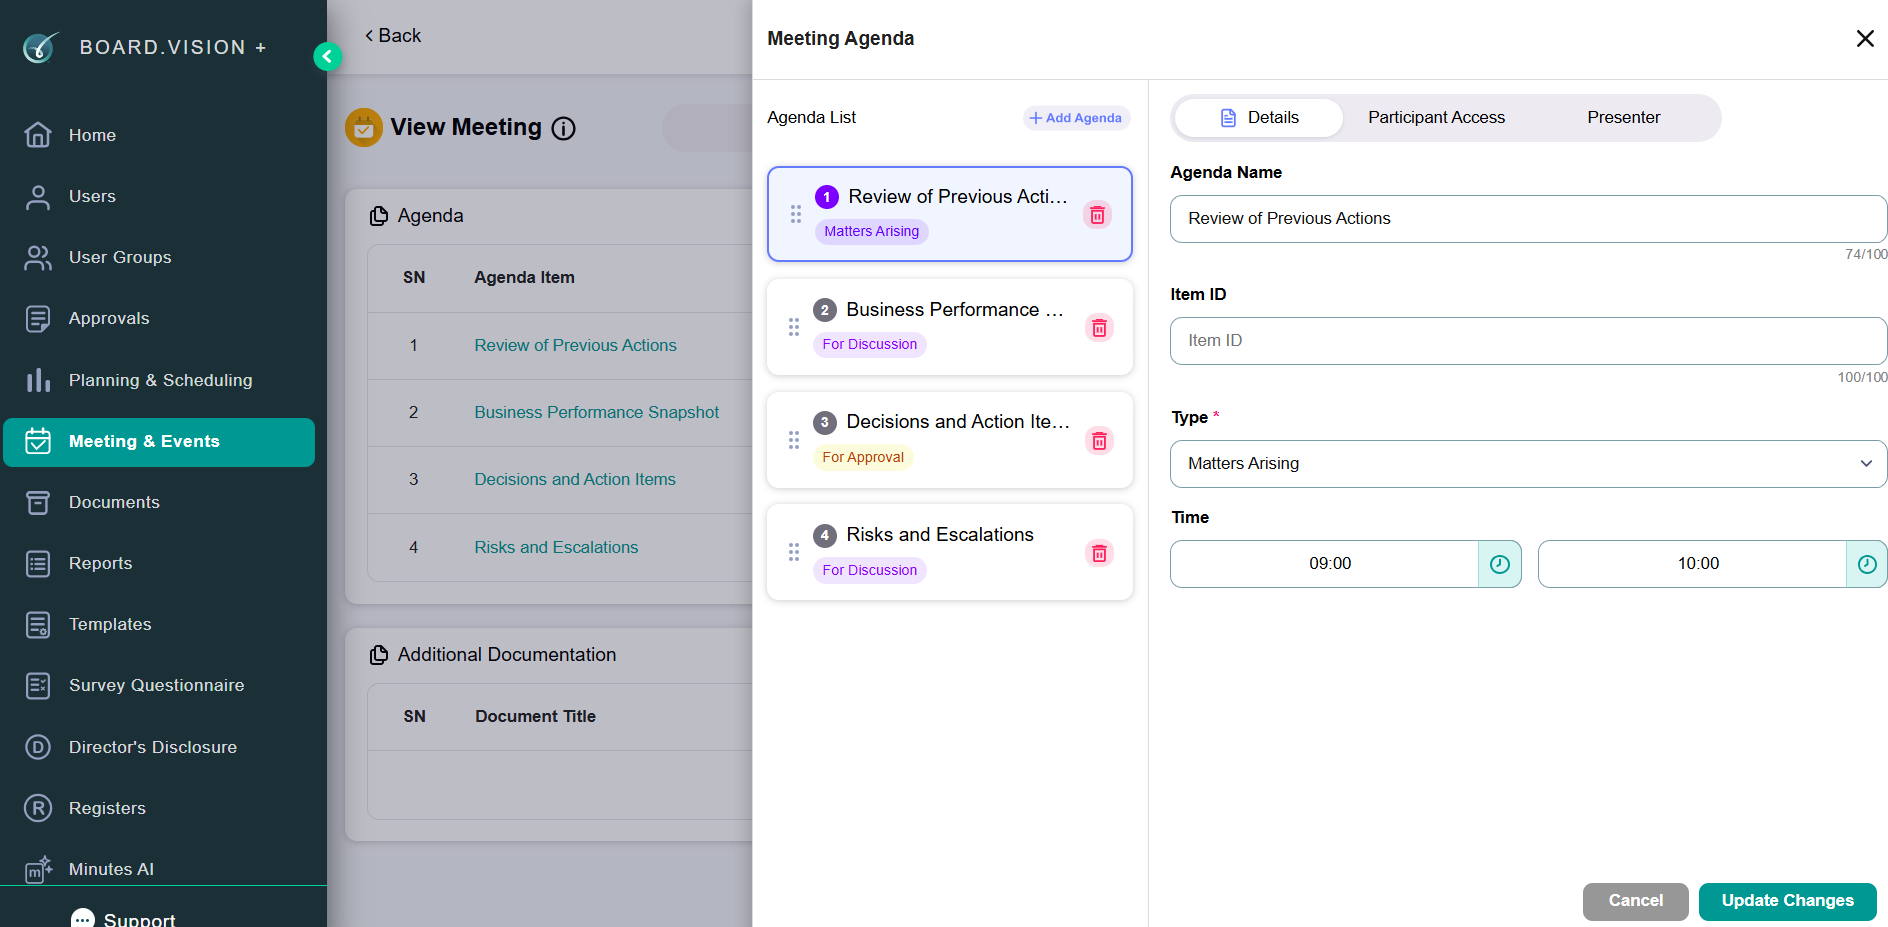Open Users in the sidebar

pyautogui.click(x=92, y=196)
